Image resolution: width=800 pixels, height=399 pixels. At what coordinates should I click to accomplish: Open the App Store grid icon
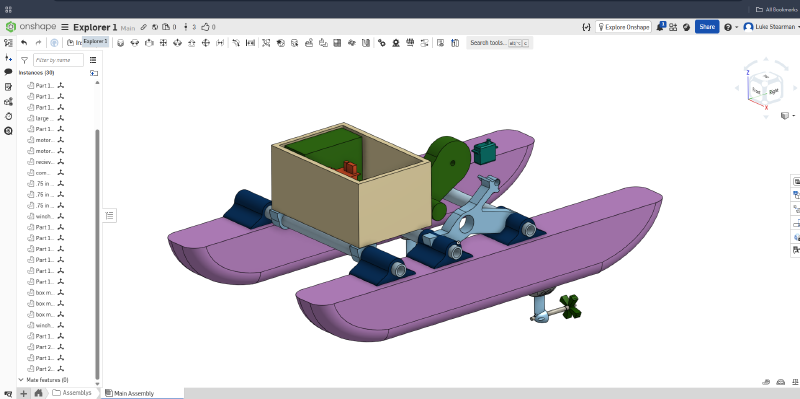click(673, 27)
